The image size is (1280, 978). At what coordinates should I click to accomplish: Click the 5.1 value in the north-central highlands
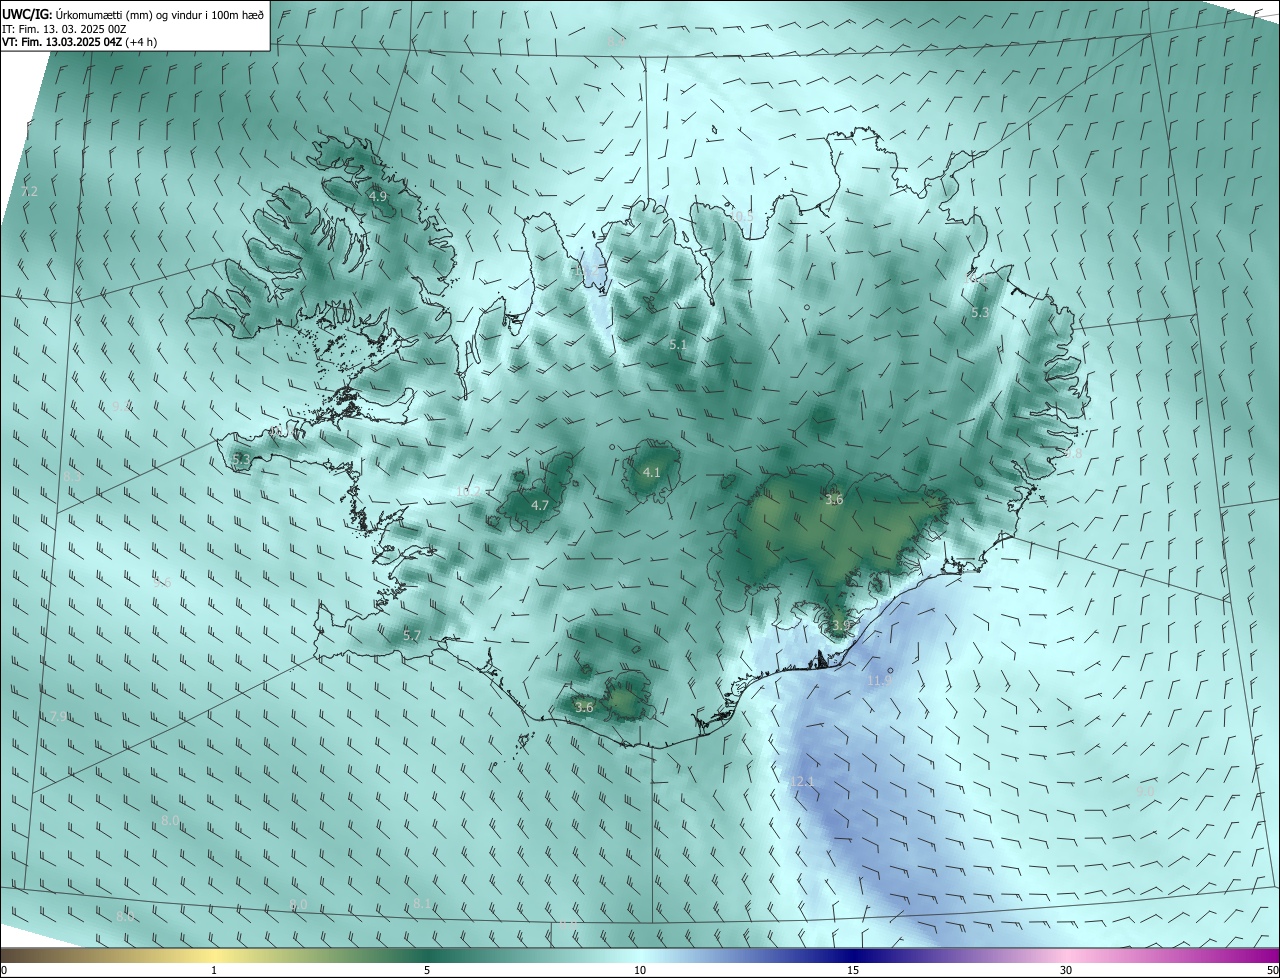tap(678, 345)
